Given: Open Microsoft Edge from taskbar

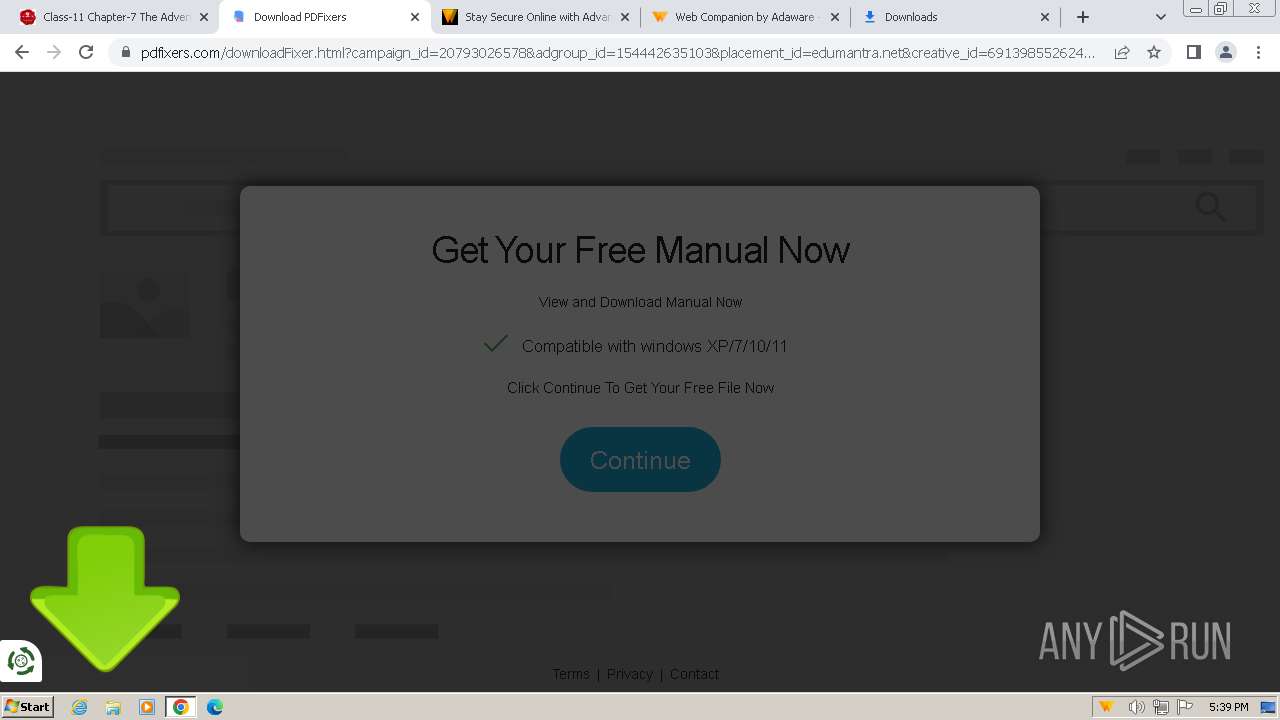Looking at the screenshot, I should point(215,707).
